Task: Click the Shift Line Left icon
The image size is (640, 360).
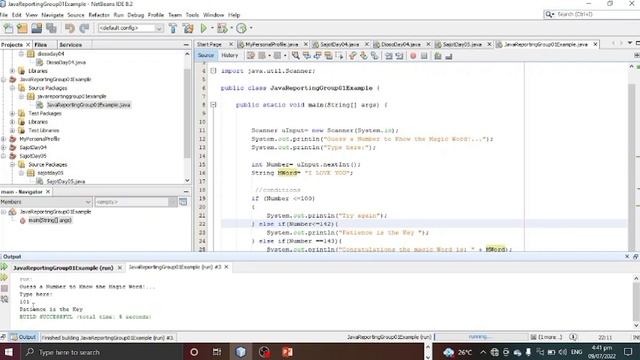Action: click(x=389, y=56)
